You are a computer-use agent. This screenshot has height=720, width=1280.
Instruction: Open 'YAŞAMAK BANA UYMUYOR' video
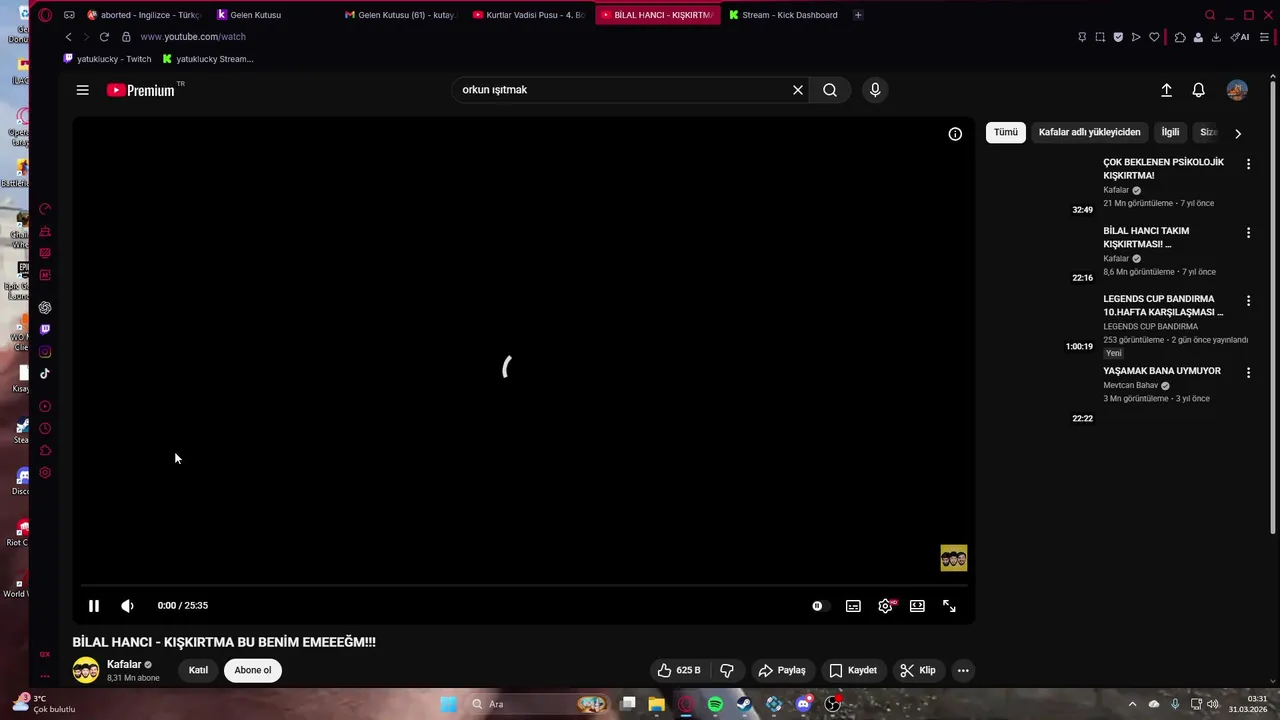pos(1162,371)
